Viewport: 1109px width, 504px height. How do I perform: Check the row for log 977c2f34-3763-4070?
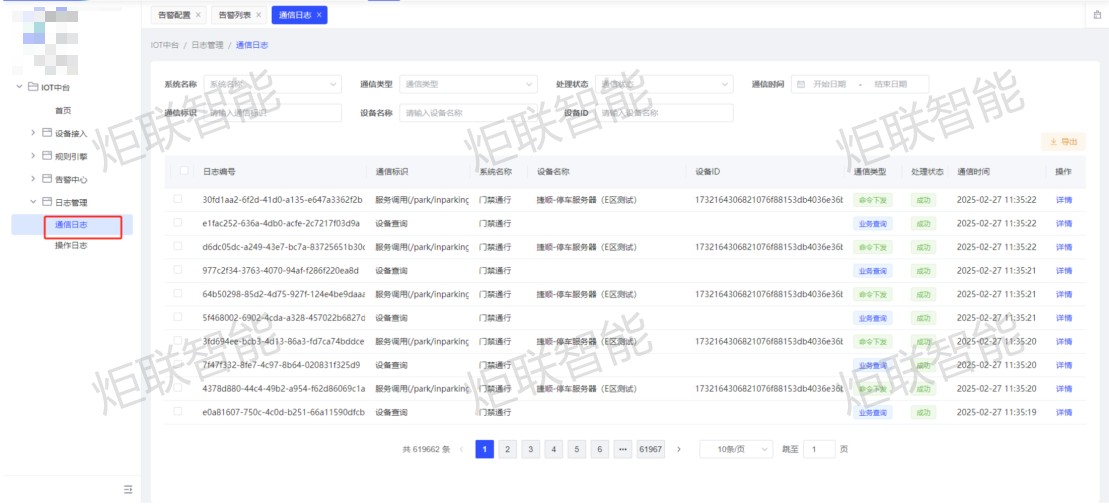pos(178,270)
